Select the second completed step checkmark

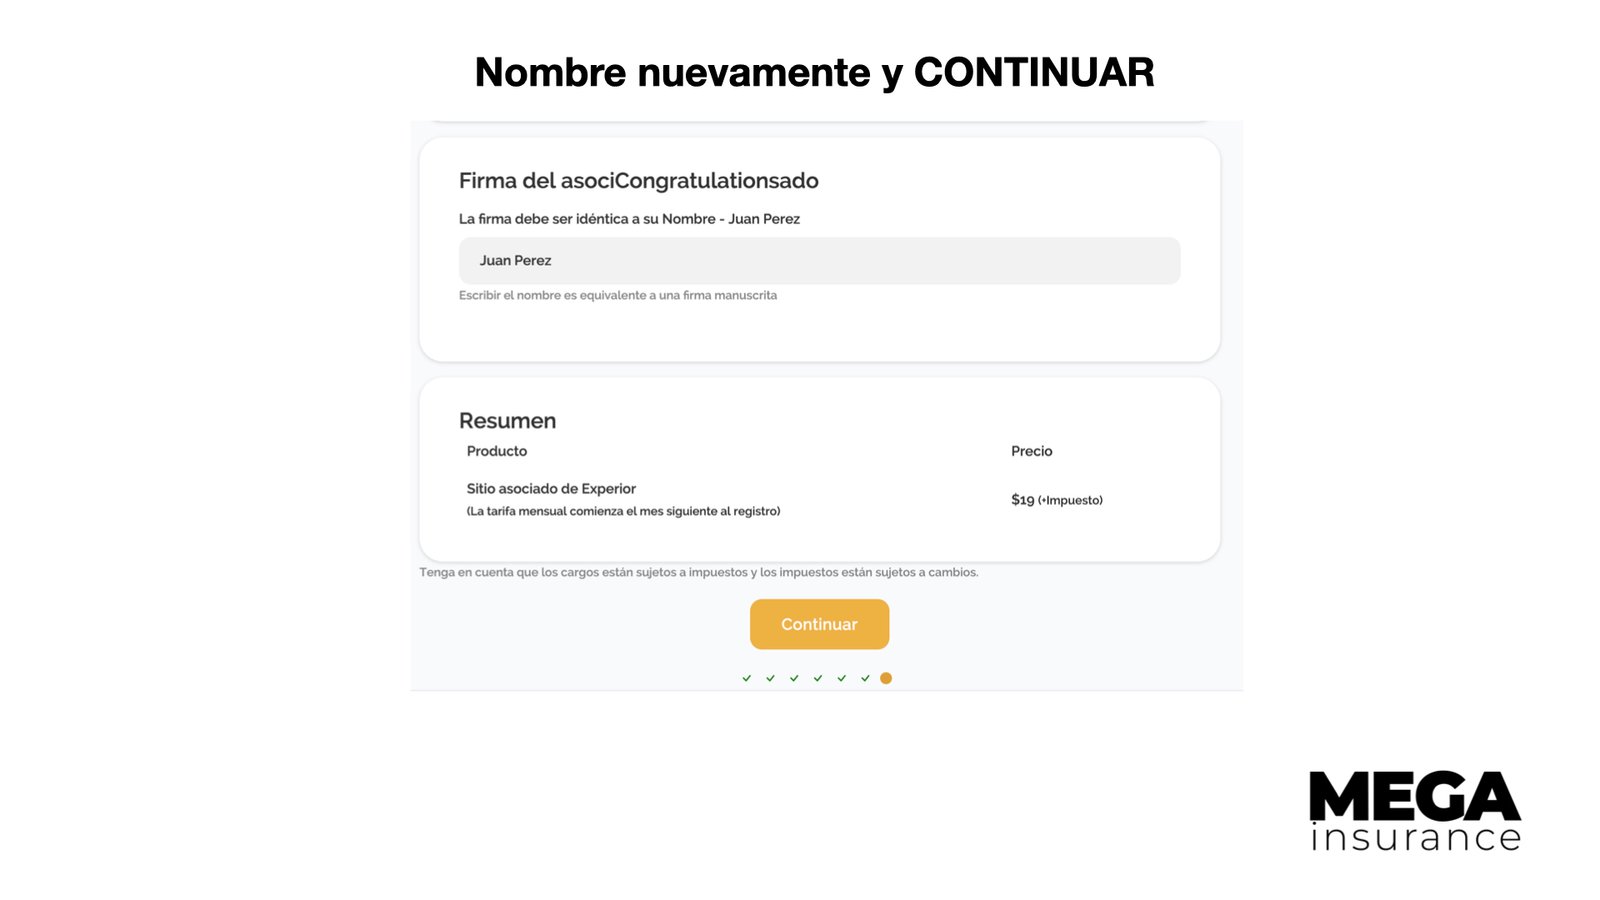point(770,678)
